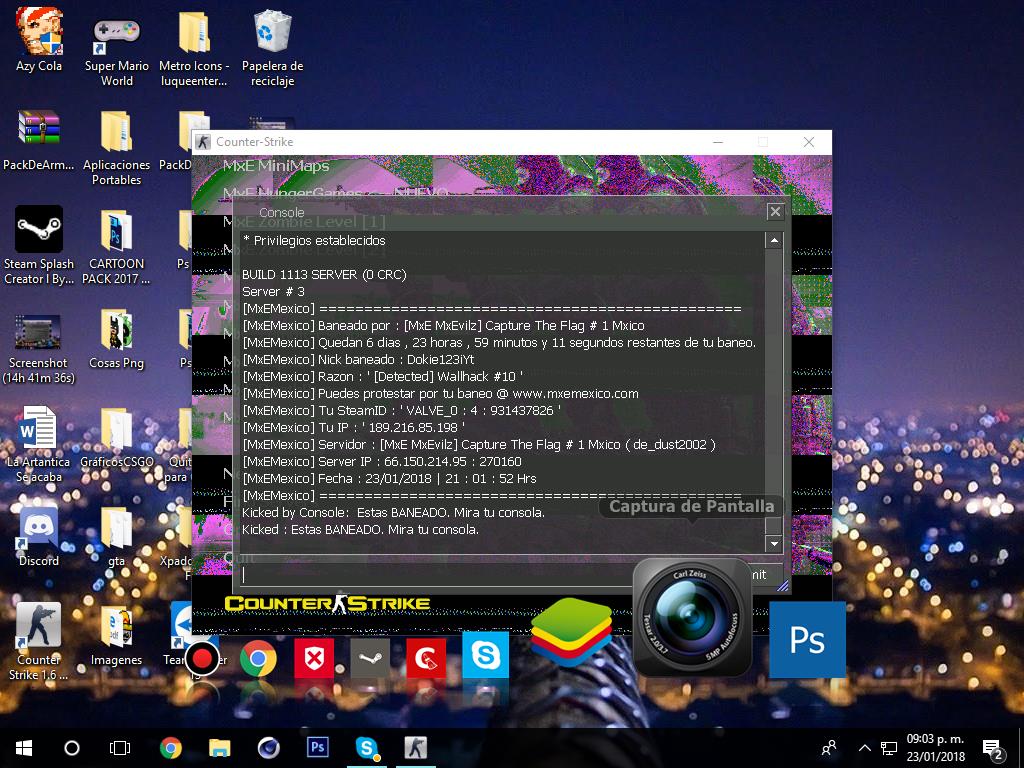Open the Azy Cola desktop shortcut
Image resolution: width=1024 pixels, height=768 pixels.
coord(39,39)
